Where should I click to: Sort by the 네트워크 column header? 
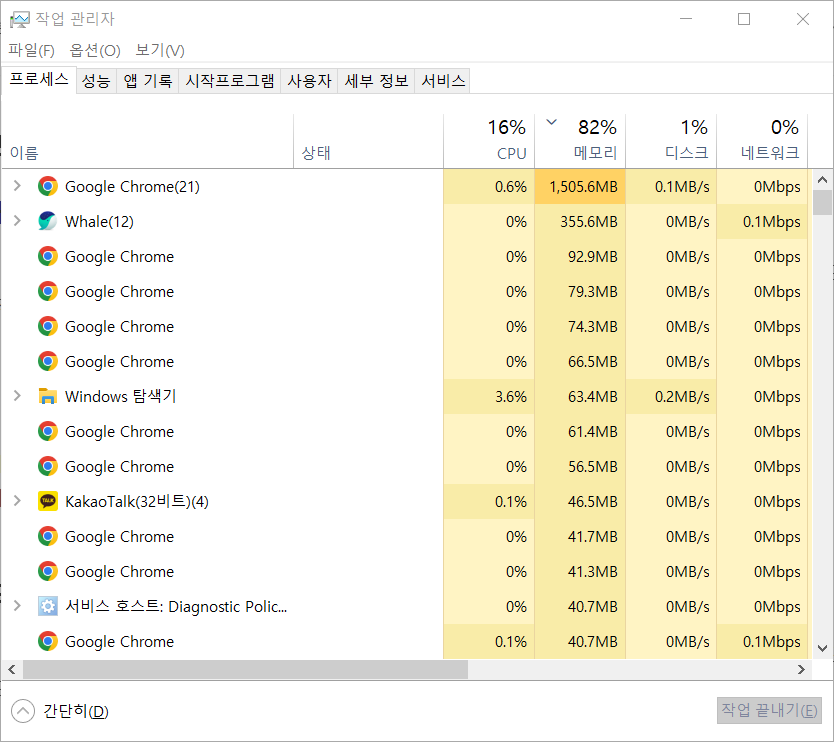tap(762, 141)
